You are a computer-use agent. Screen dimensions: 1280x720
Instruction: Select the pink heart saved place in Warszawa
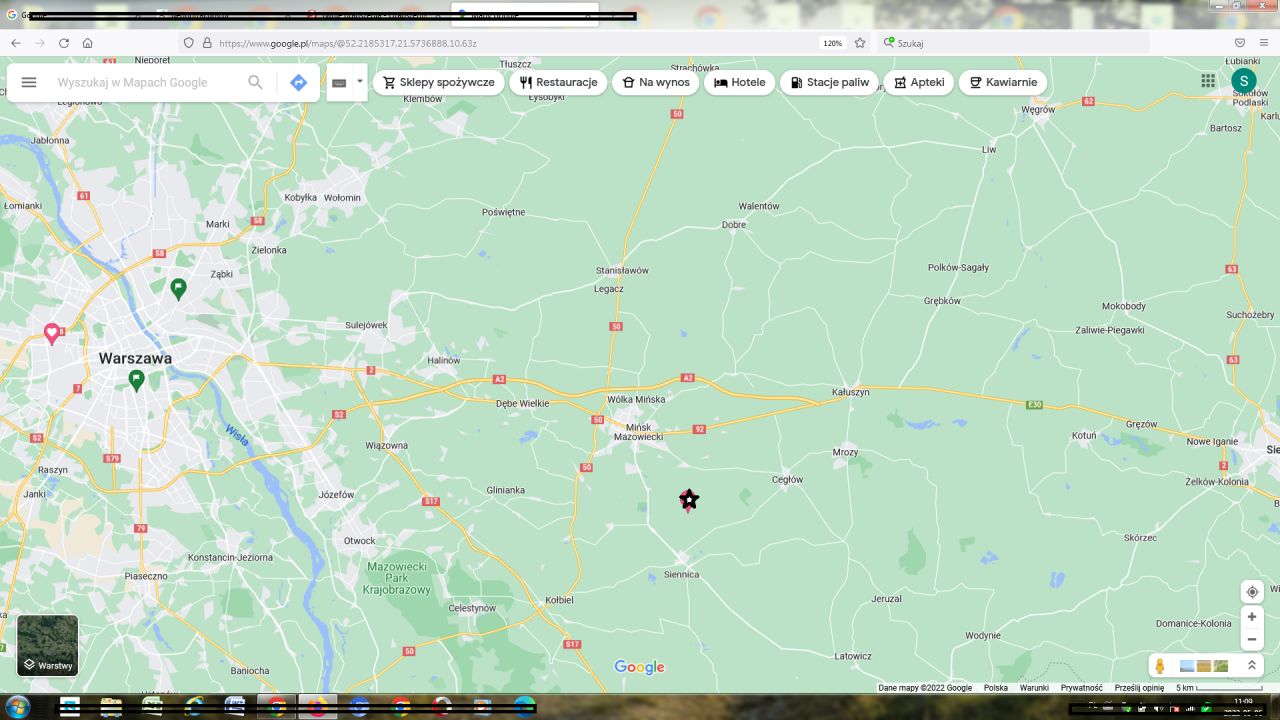(x=52, y=333)
